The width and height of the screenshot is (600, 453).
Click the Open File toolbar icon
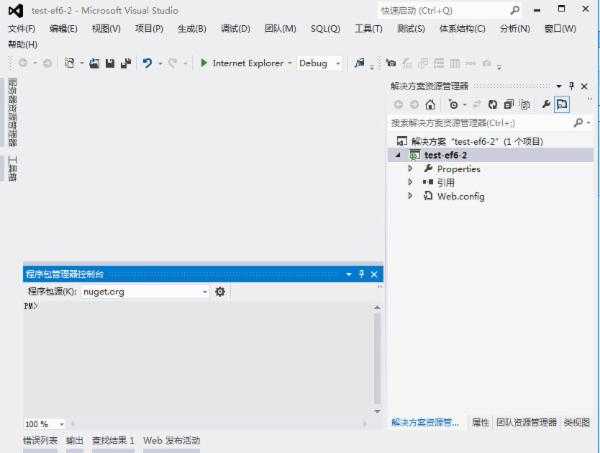pyautogui.click(x=94, y=63)
